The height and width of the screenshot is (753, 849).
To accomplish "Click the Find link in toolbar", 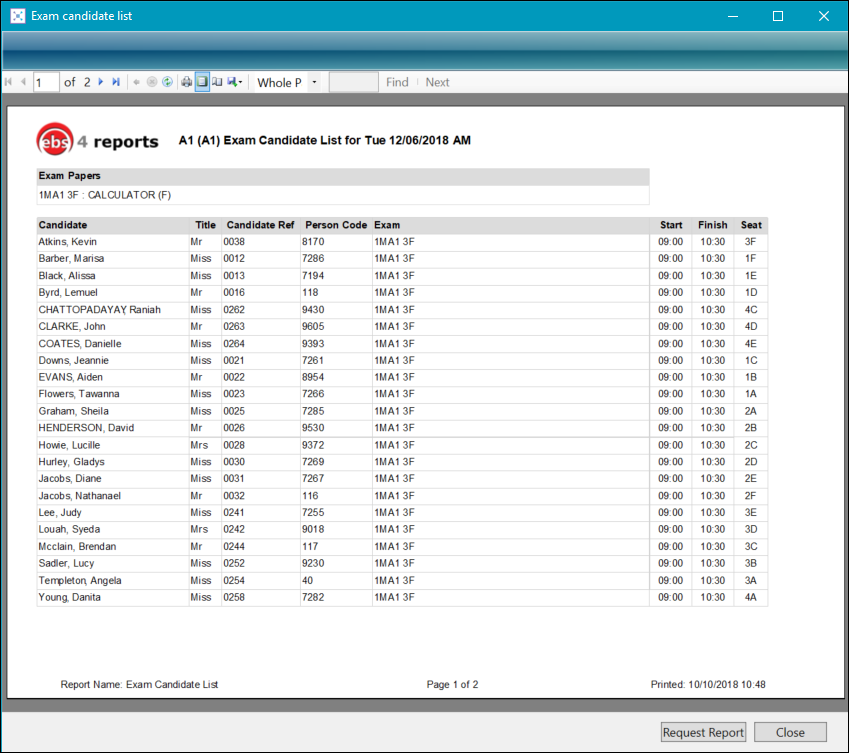I will click(397, 82).
